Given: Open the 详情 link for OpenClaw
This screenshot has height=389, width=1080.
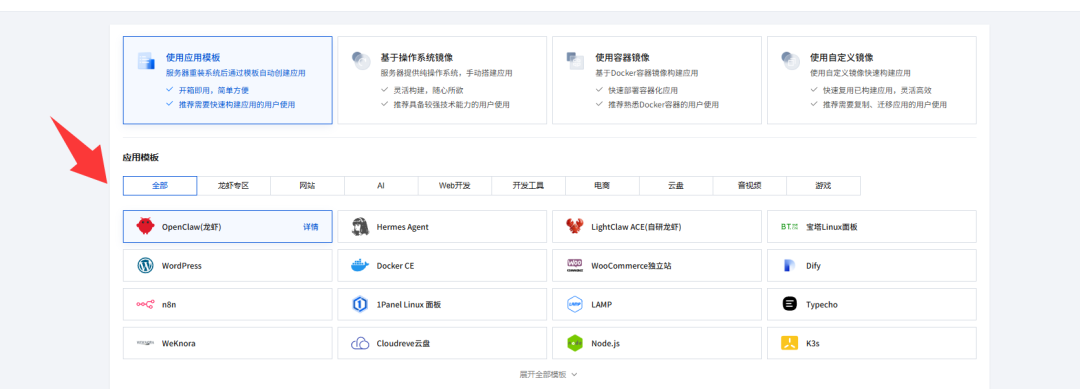Looking at the screenshot, I should click(x=311, y=227).
